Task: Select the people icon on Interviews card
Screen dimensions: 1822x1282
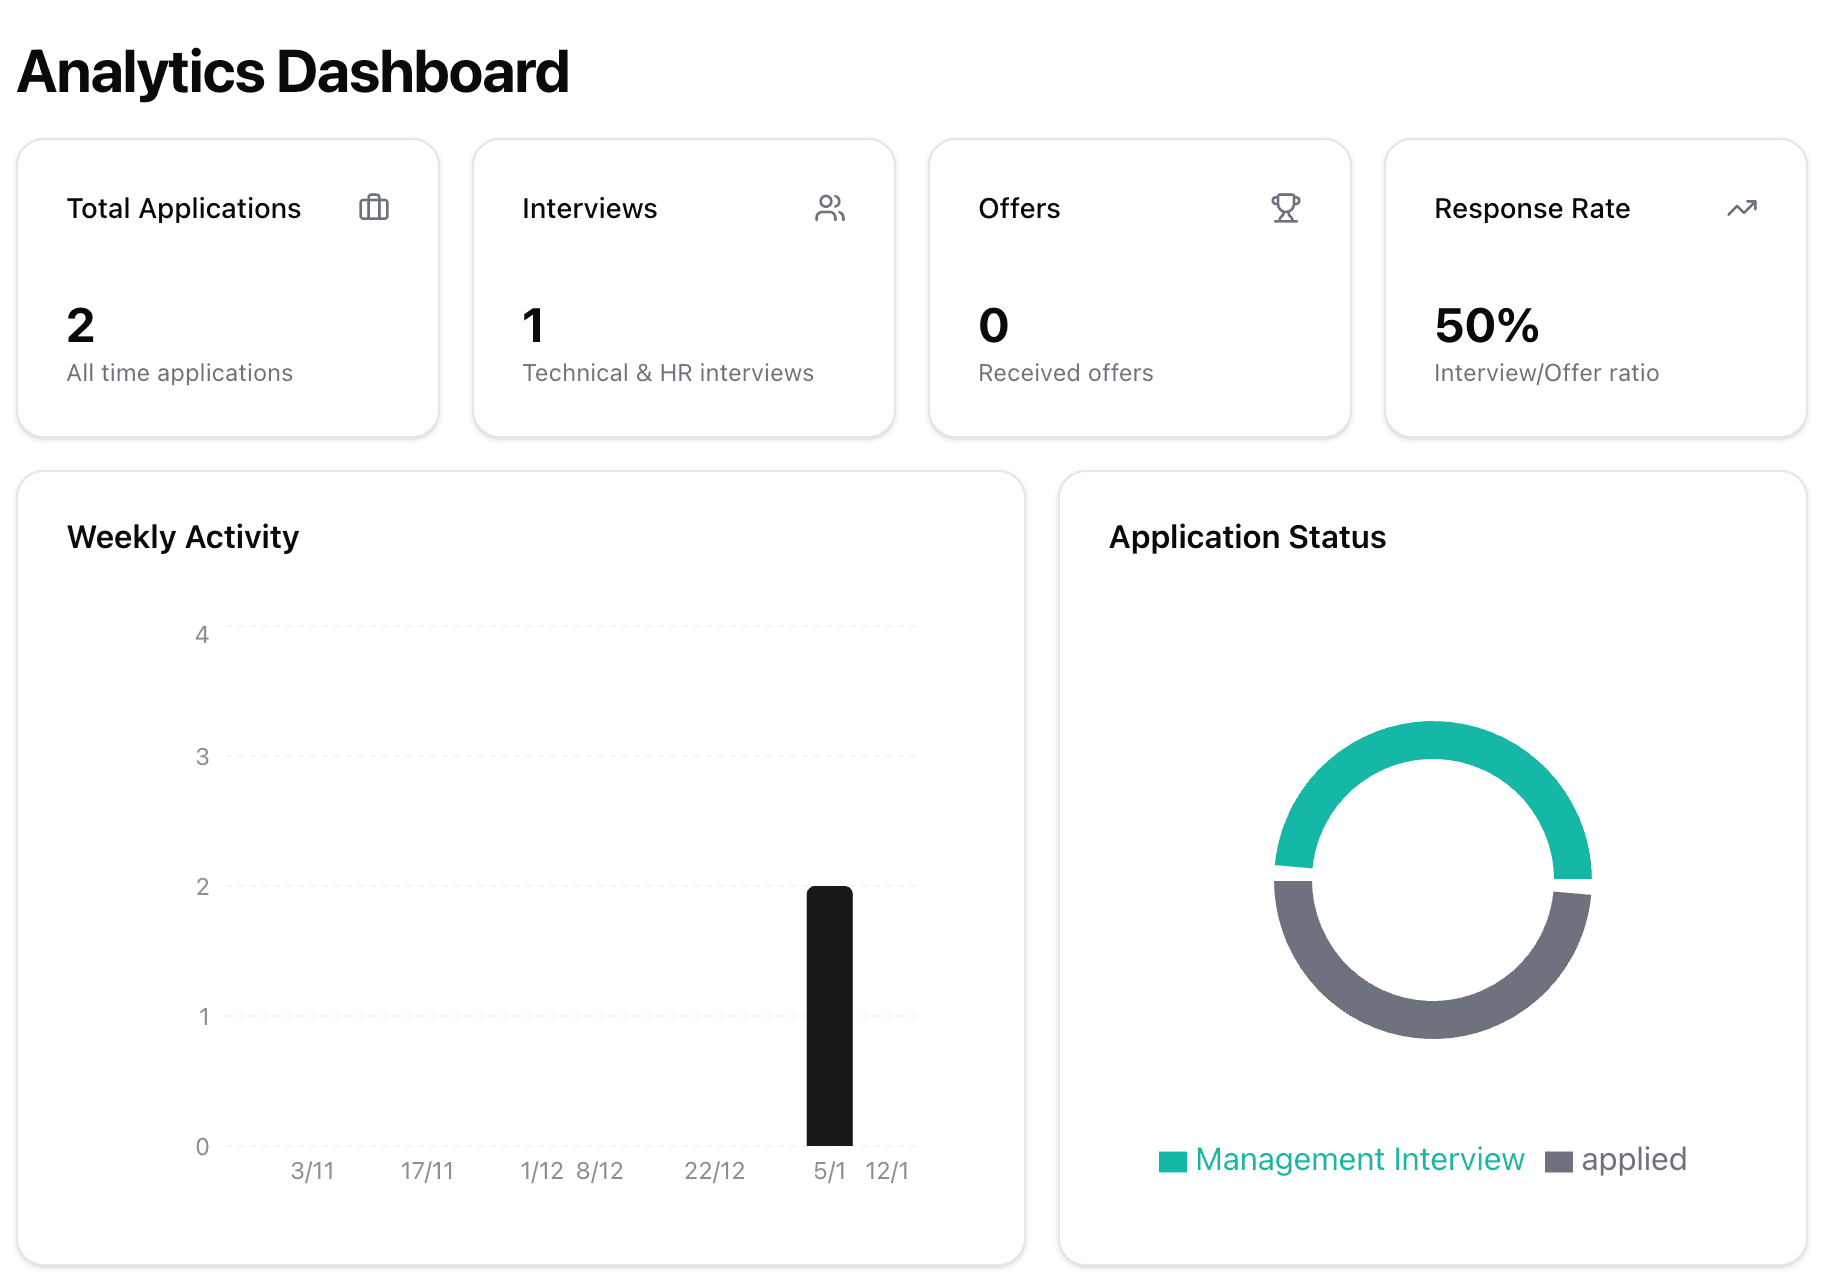Action: [830, 208]
